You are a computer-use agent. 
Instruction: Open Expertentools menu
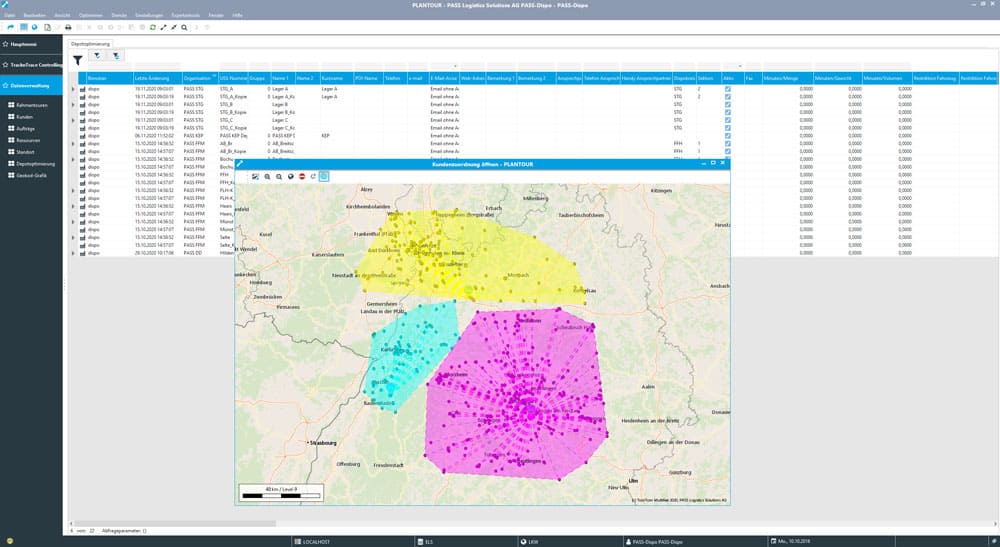[x=186, y=15]
